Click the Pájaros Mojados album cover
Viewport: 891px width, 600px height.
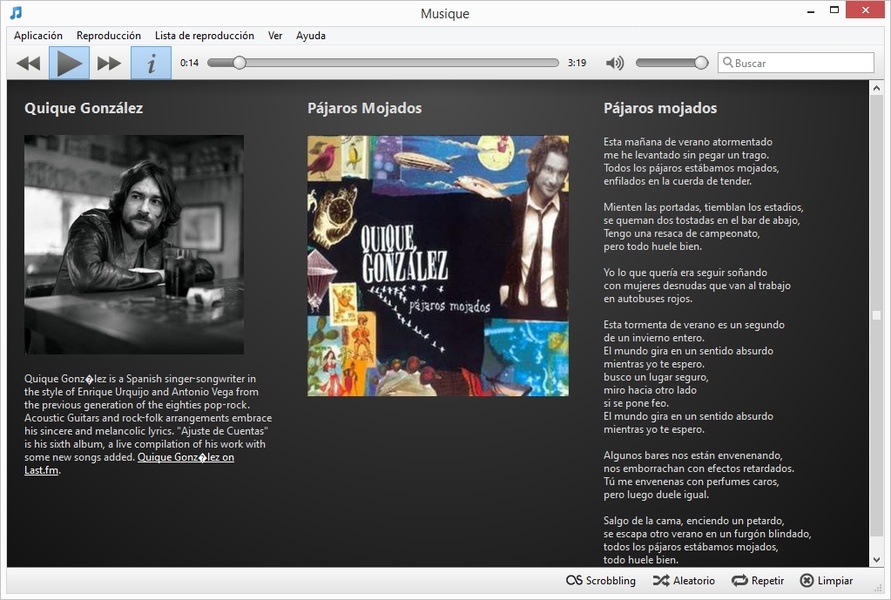pyautogui.click(x=438, y=265)
